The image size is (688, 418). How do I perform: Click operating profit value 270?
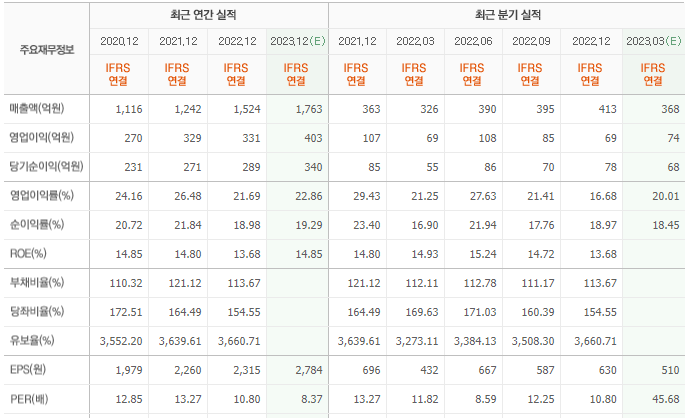coord(133,138)
